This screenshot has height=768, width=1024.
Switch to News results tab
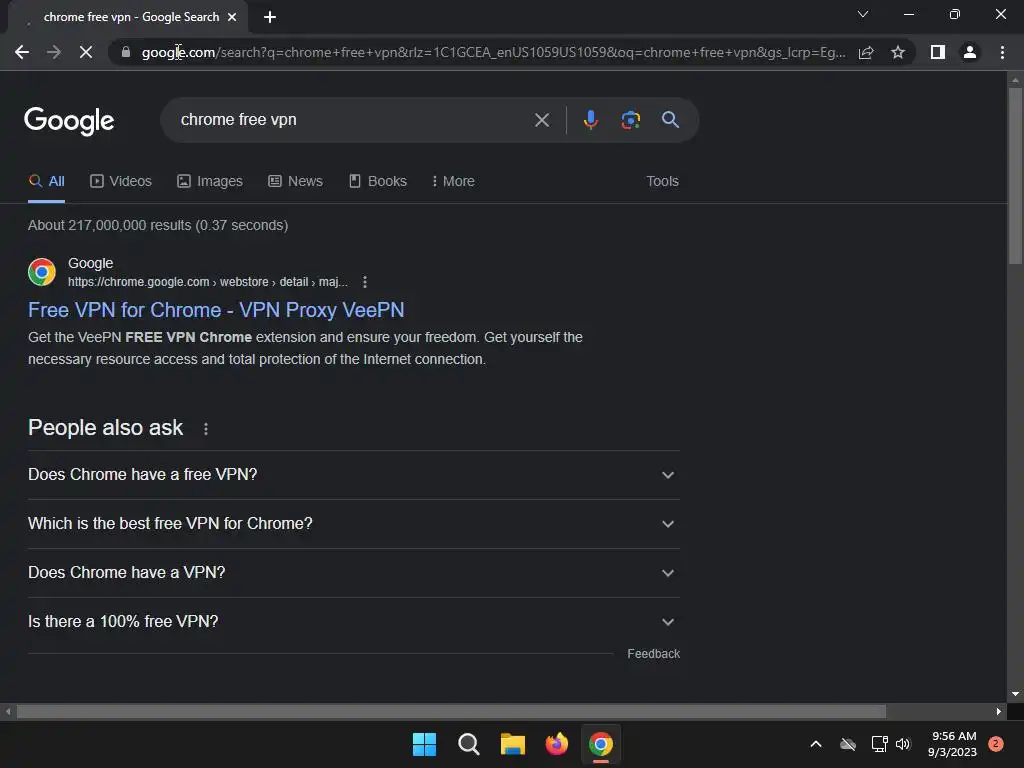pos(295,182)
